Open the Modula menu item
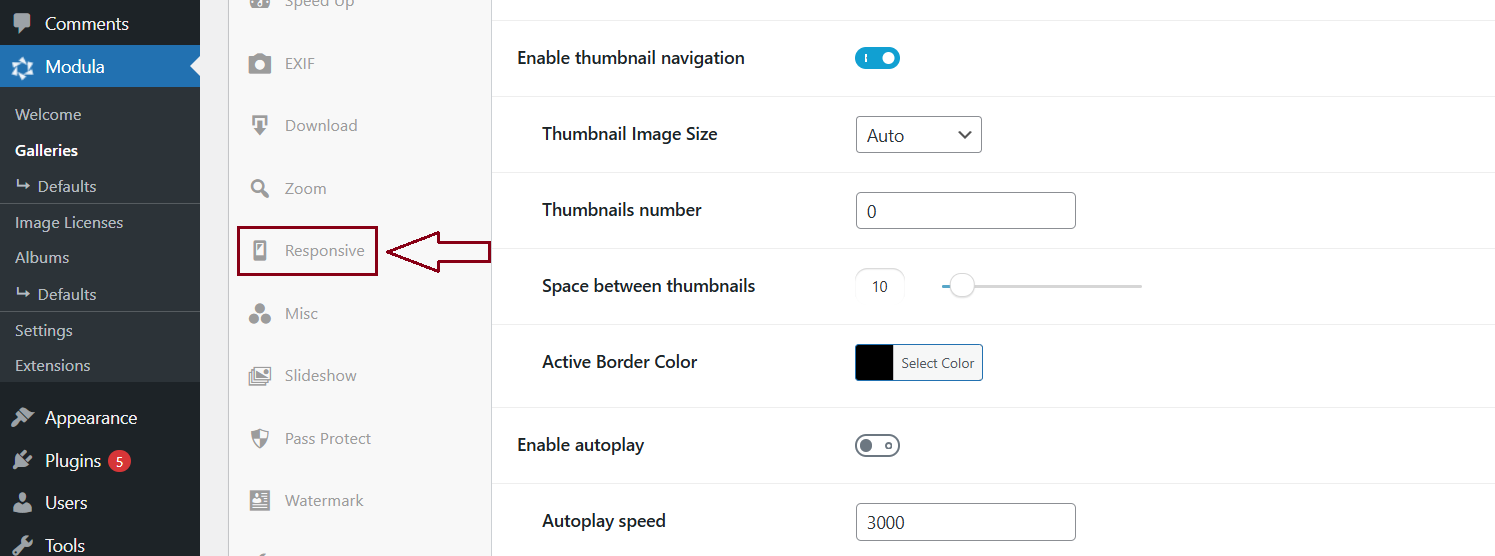Screen dimensions: 1495x556 pos(75,67)
